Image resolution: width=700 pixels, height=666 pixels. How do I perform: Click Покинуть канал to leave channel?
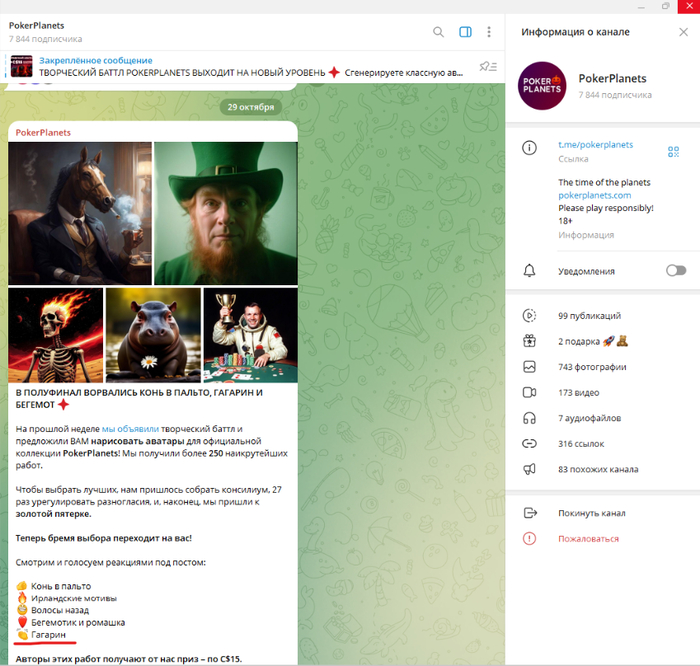point(591,513)
